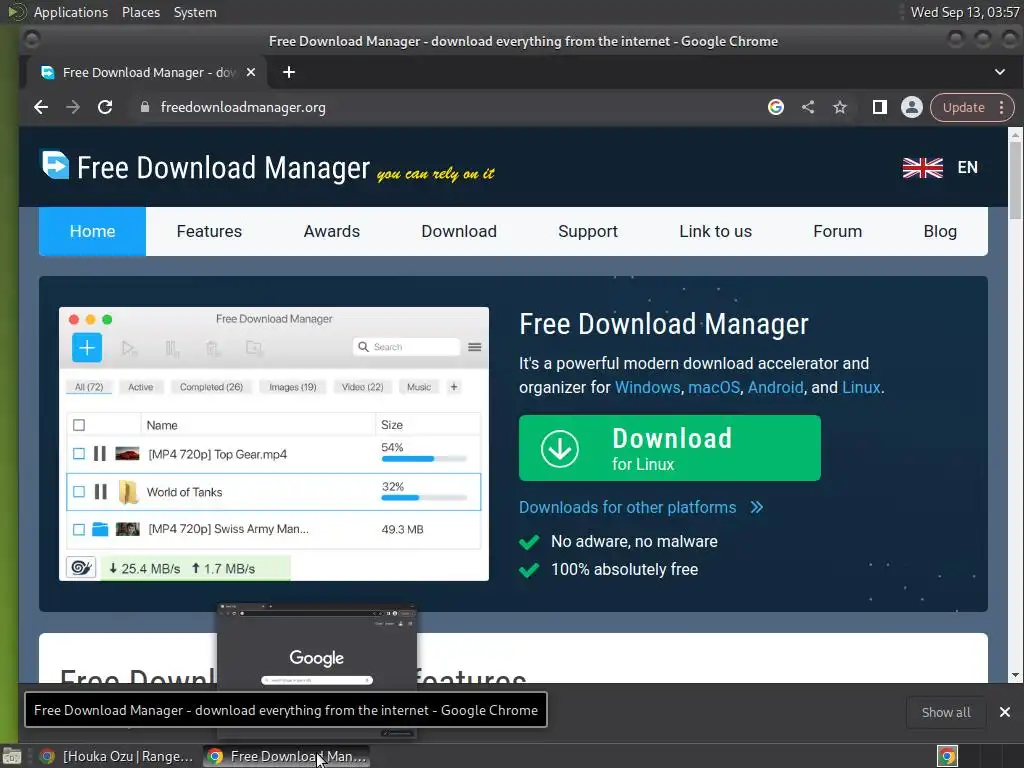
Task: Click Downloads for other platforms link
Action: point(628,507)
